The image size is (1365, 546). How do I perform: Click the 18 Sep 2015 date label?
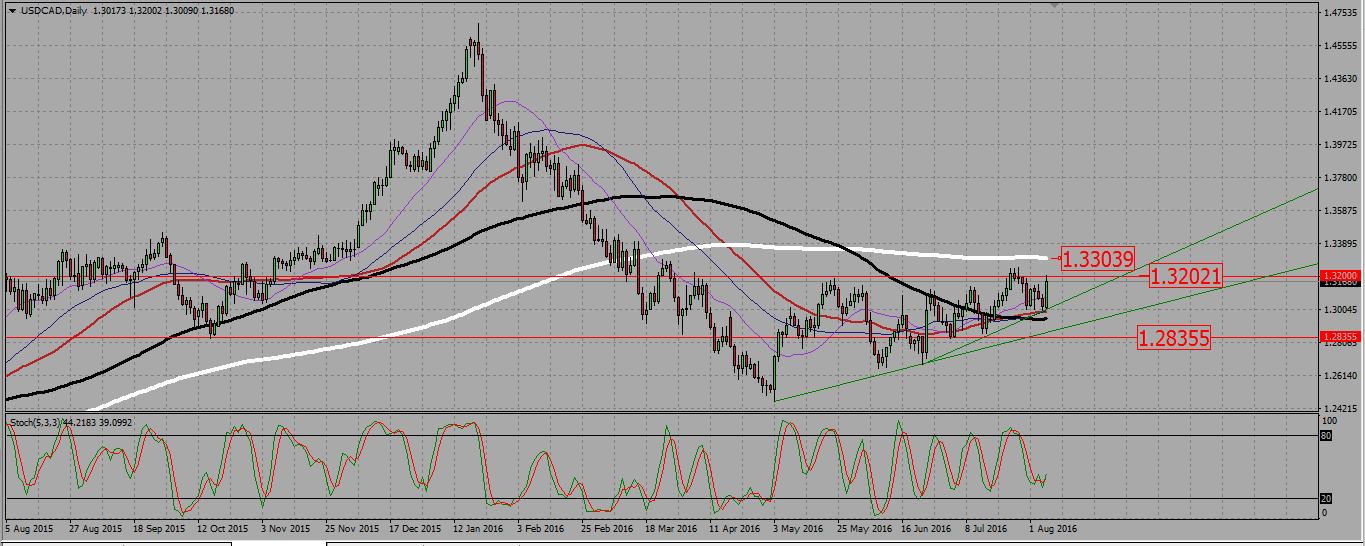pos(158,528)
